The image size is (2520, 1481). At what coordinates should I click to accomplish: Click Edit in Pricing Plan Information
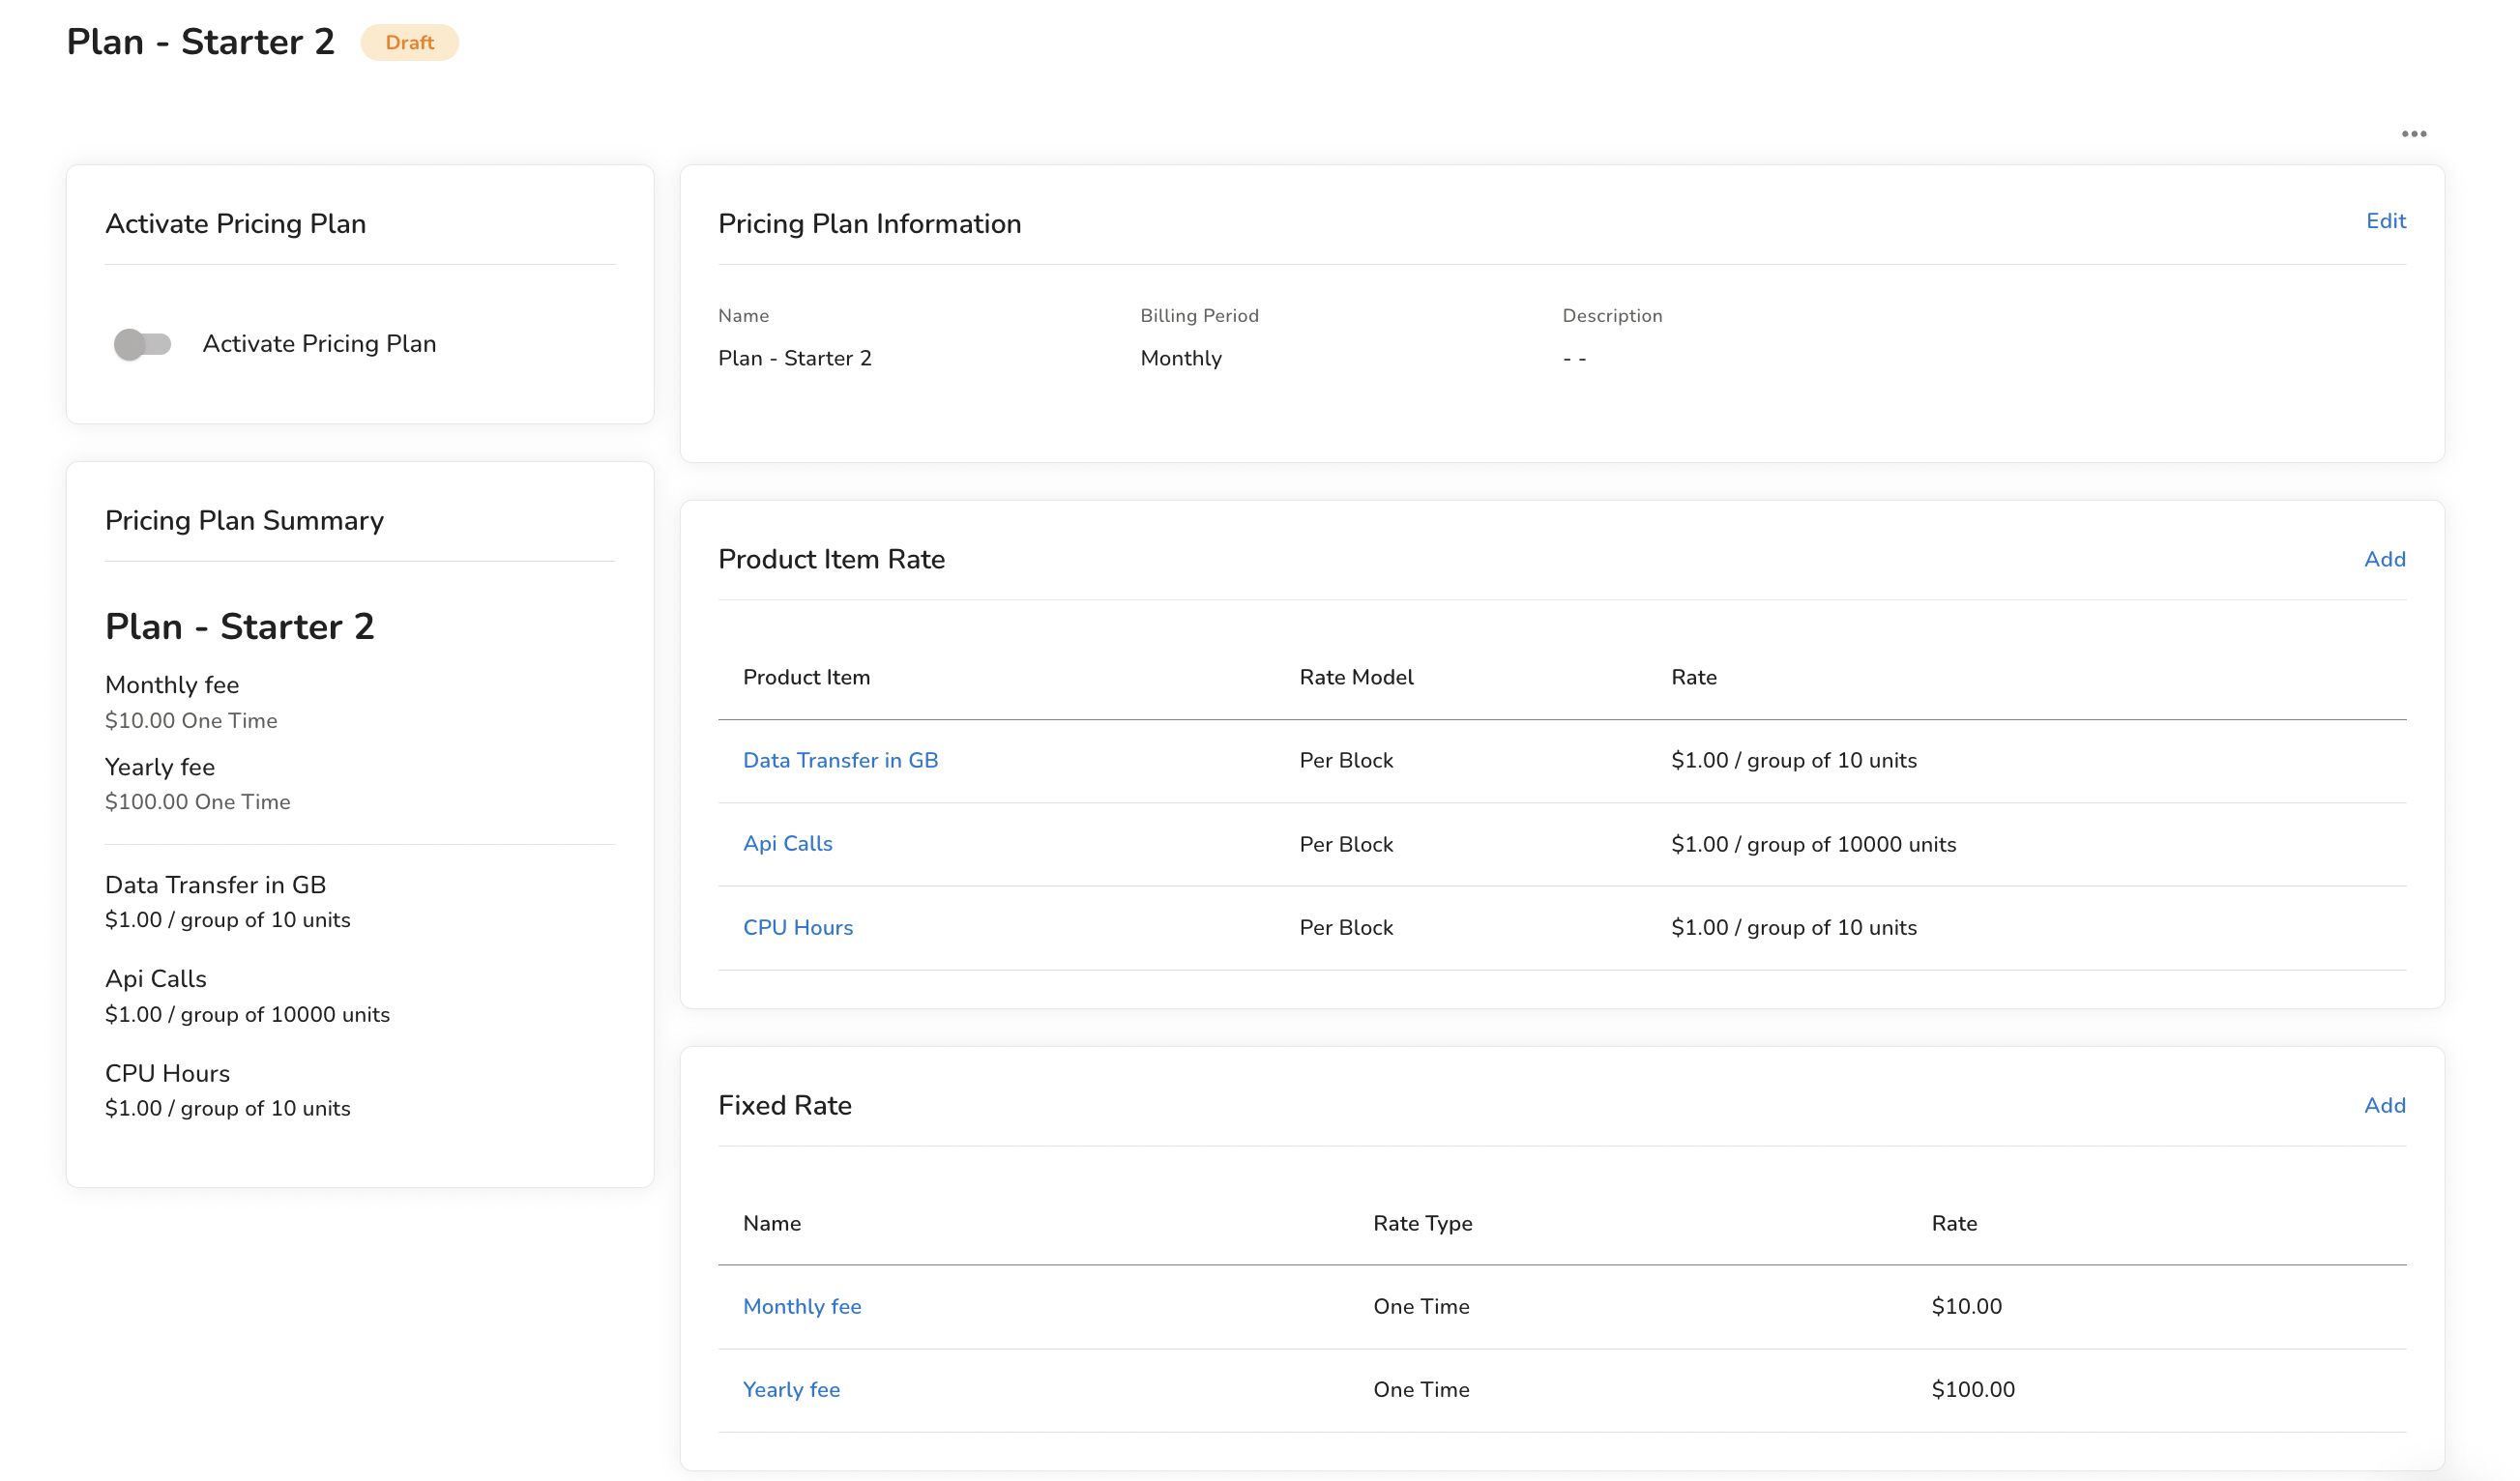pyautogui.click(x=2385, y=221)
